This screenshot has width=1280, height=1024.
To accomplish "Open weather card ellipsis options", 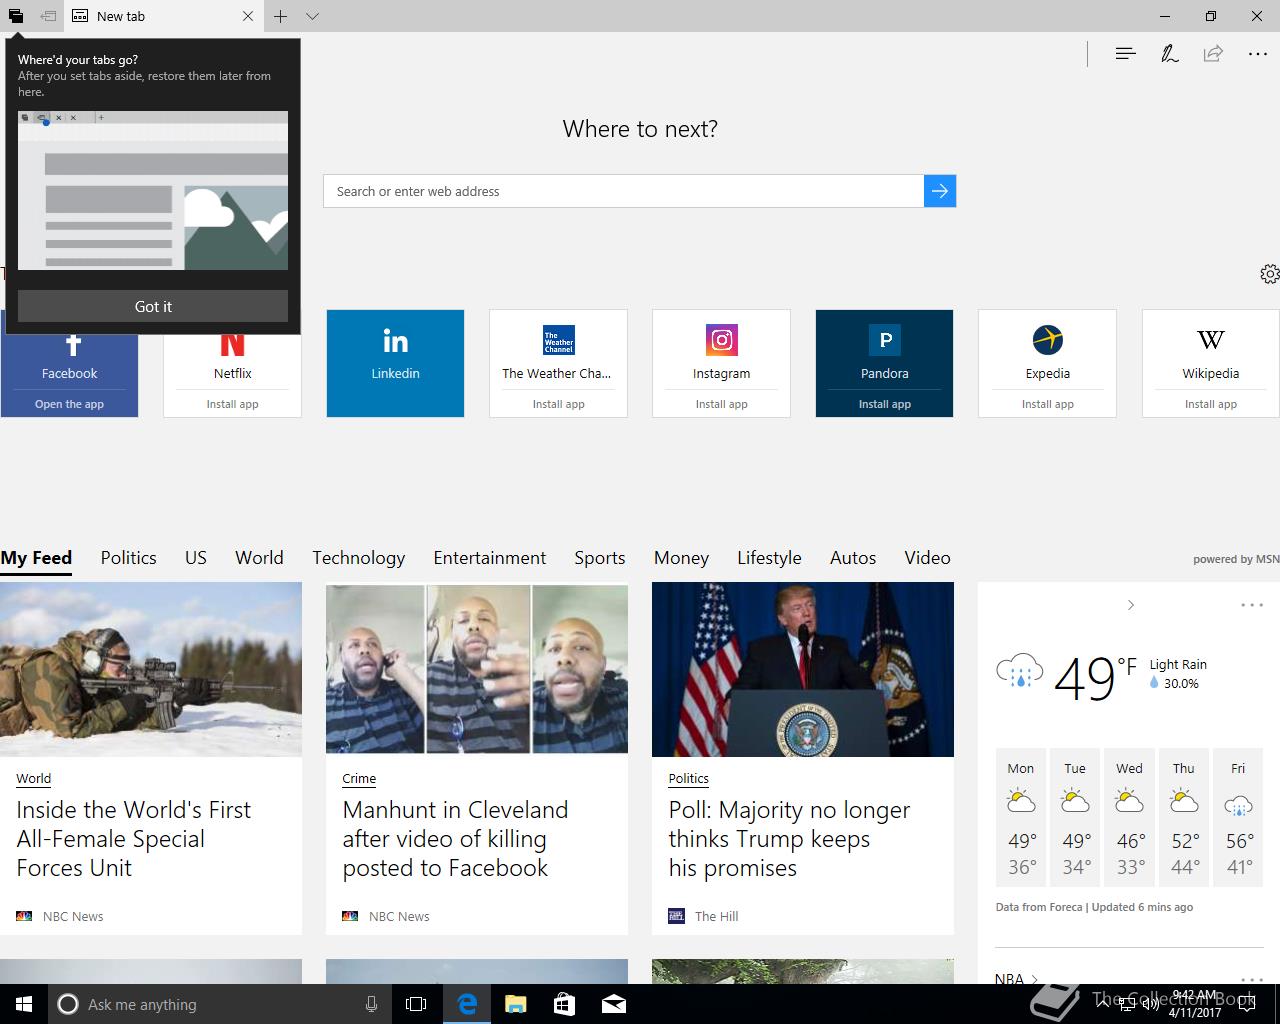I will pyautogui.click(x=1252, y=605).
